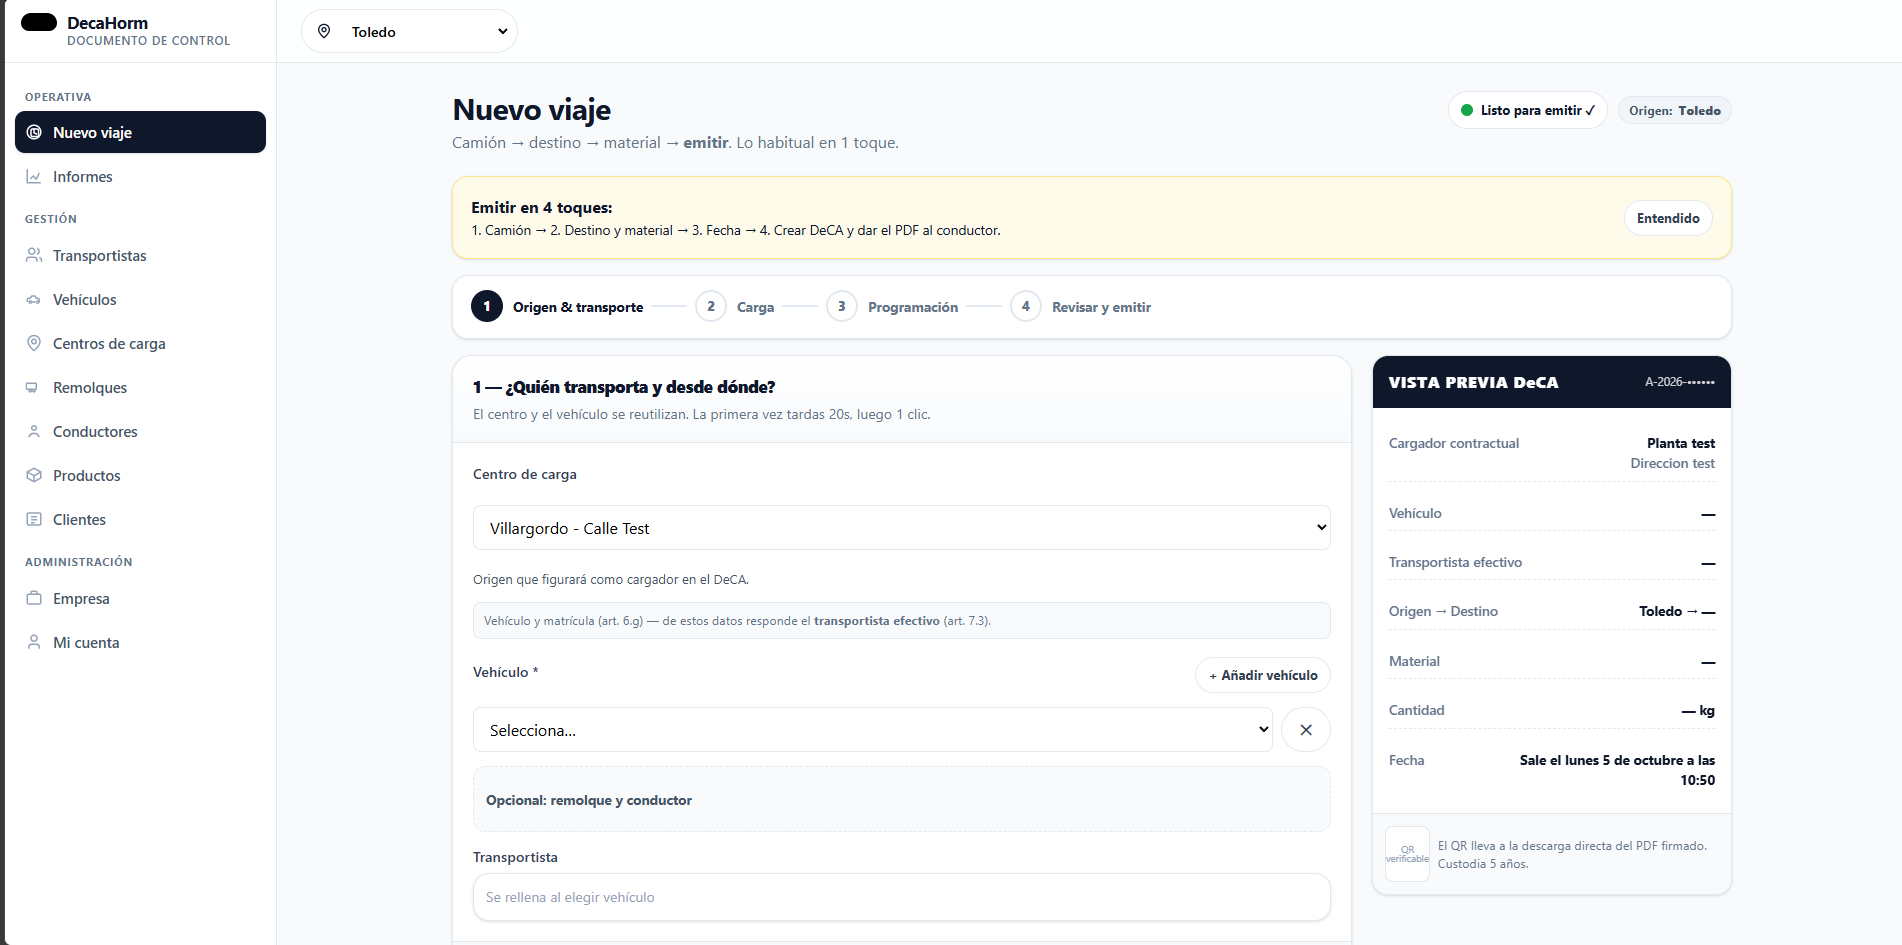Screen dimensions: 1902x945
Task: Click the Direccion test address text
Action: click(1672, 463)
